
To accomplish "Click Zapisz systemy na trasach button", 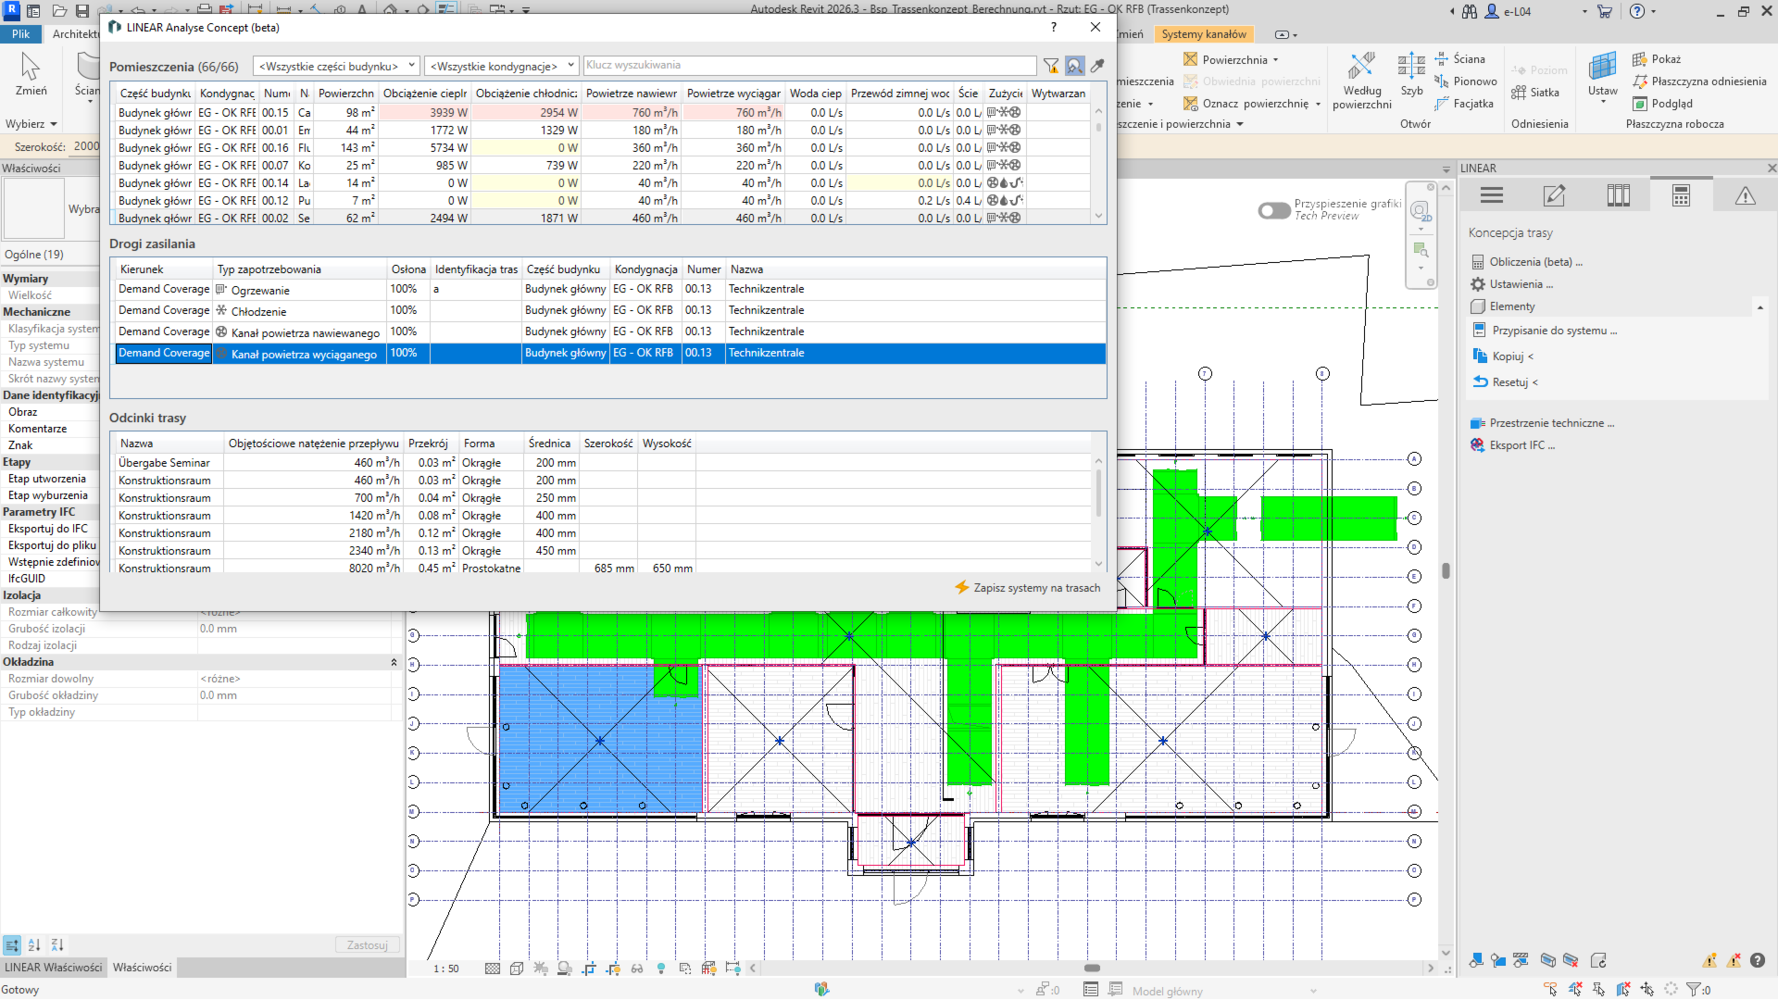I will (x=1027, y=588).
